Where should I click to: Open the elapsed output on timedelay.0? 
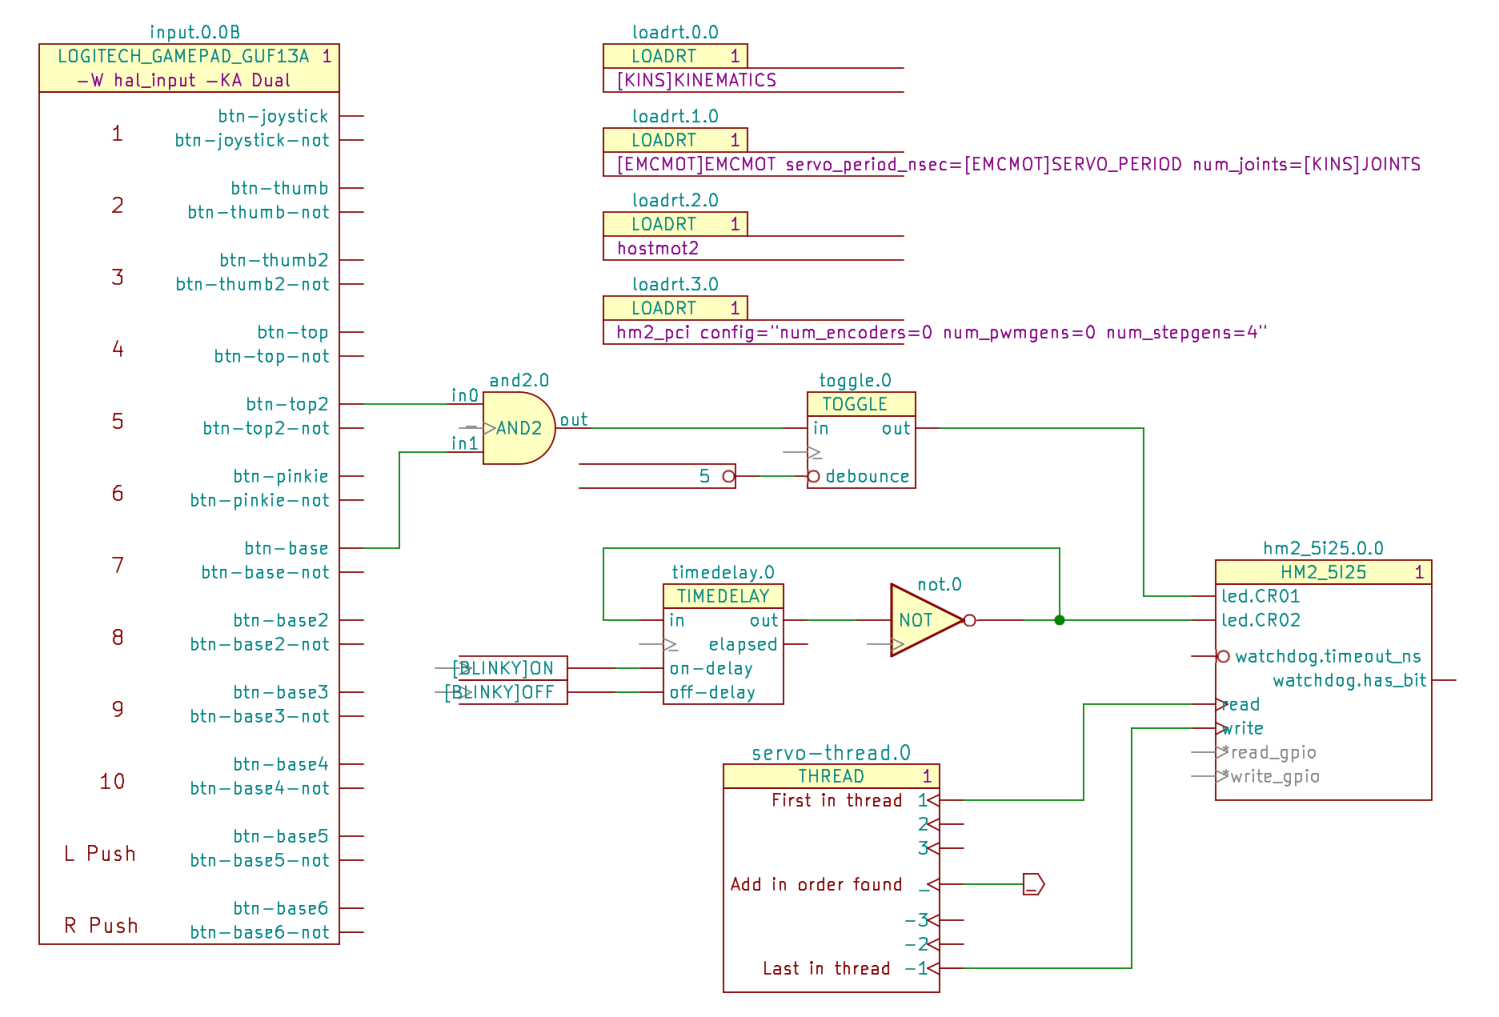742,645
